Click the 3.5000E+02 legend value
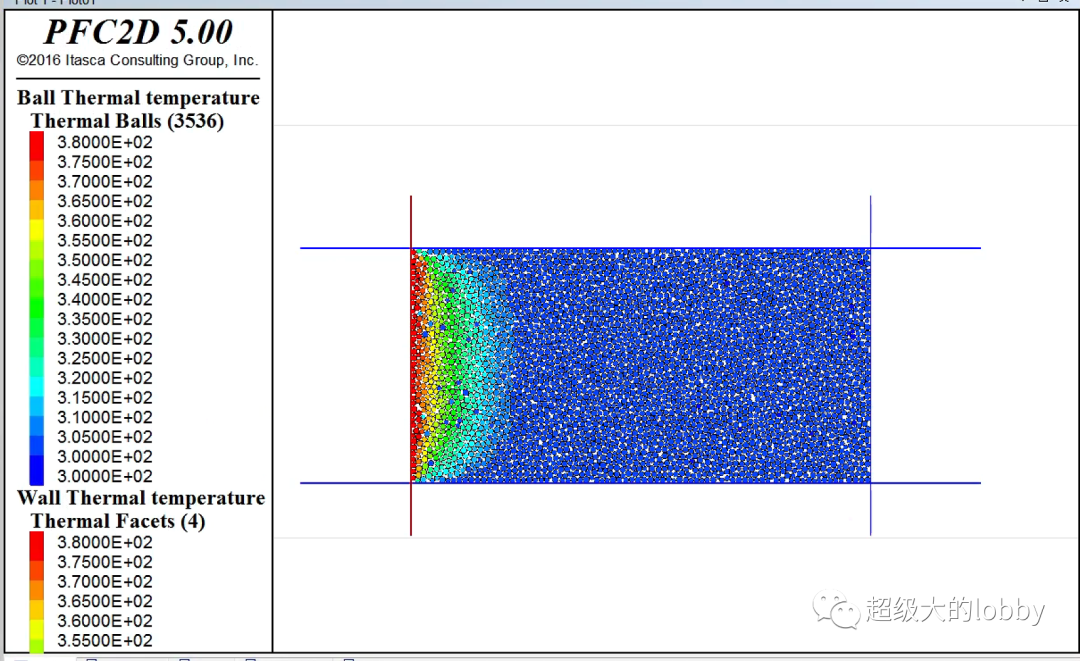The width and height of the screenshot is (1080, 661). [105, 260]
